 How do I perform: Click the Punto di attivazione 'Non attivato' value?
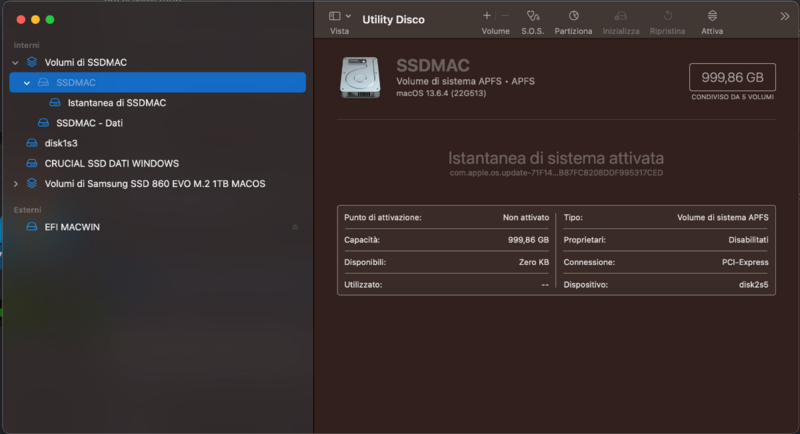(x=526, y=218)
